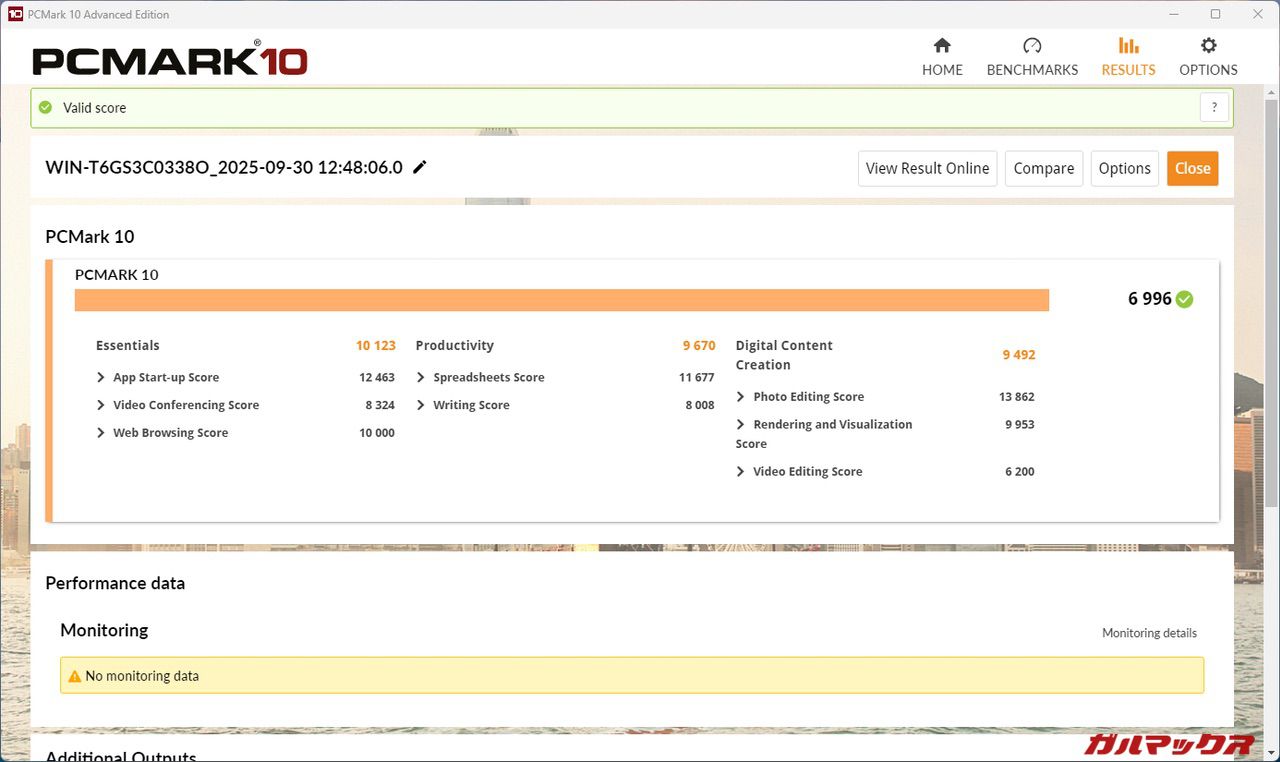1280x762 pixels.
Task: Expand the Writing Score row
Action: (421, 405)
